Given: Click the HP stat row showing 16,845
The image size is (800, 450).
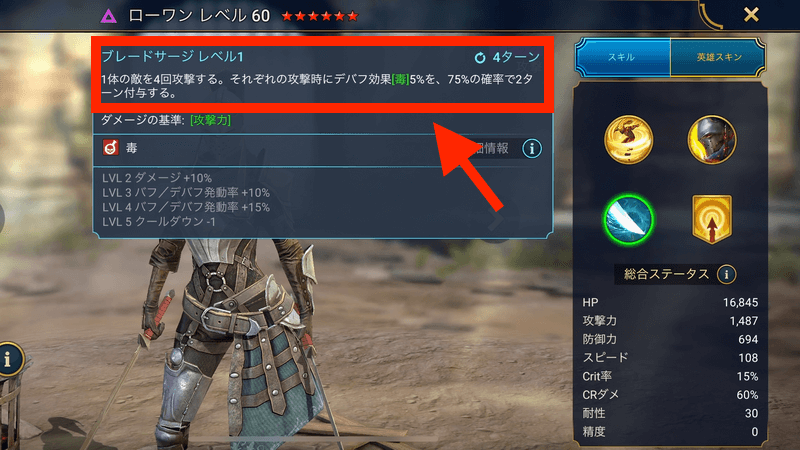Looking at the screenshot, I should coord(670,303).
